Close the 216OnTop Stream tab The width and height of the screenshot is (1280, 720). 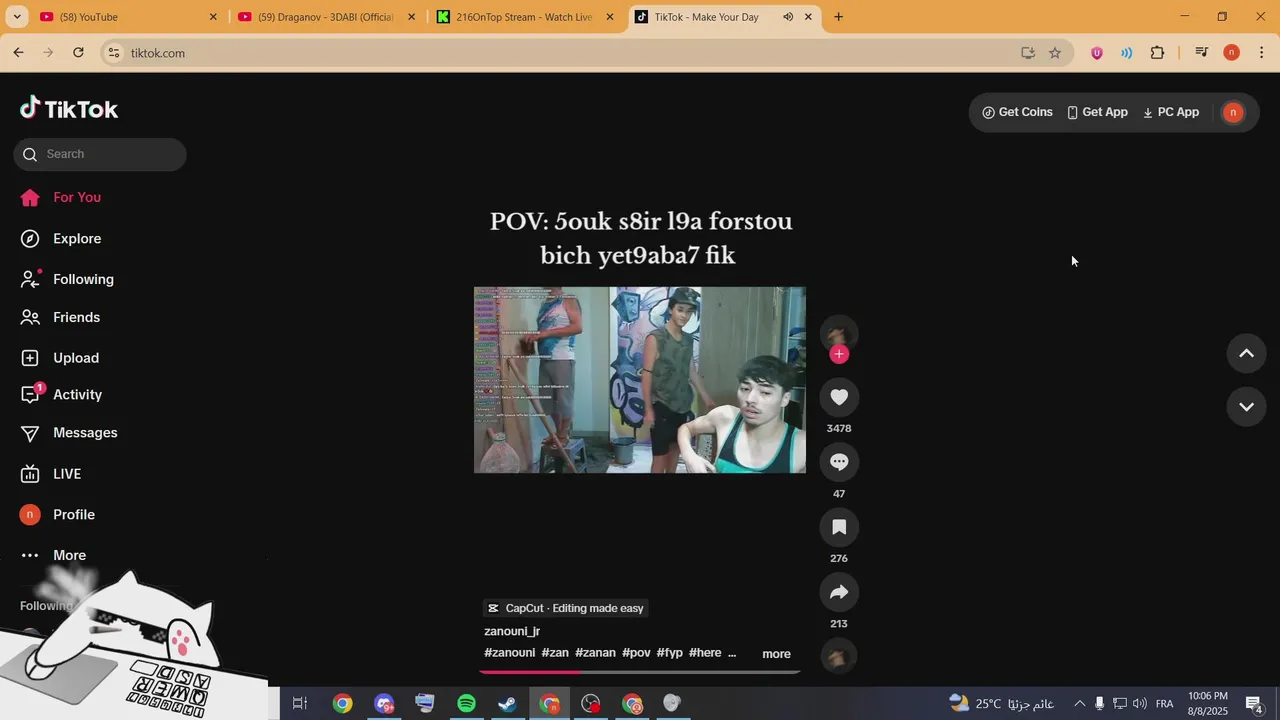pos(610,17)
